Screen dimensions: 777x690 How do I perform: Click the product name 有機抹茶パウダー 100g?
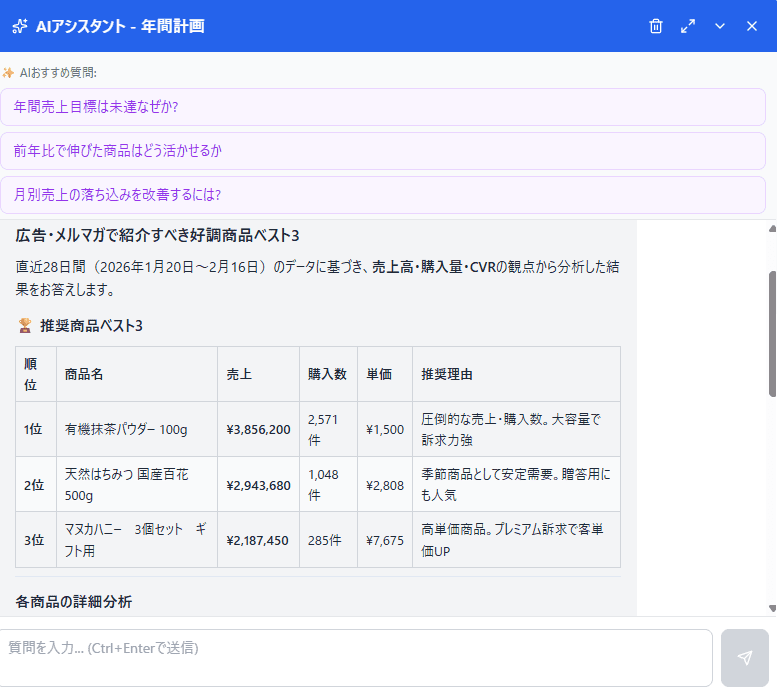pos(126,429)
